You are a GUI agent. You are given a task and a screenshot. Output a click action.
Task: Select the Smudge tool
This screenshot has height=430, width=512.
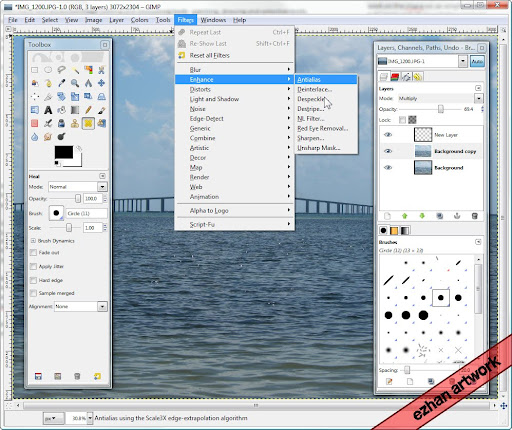(48, 137)
